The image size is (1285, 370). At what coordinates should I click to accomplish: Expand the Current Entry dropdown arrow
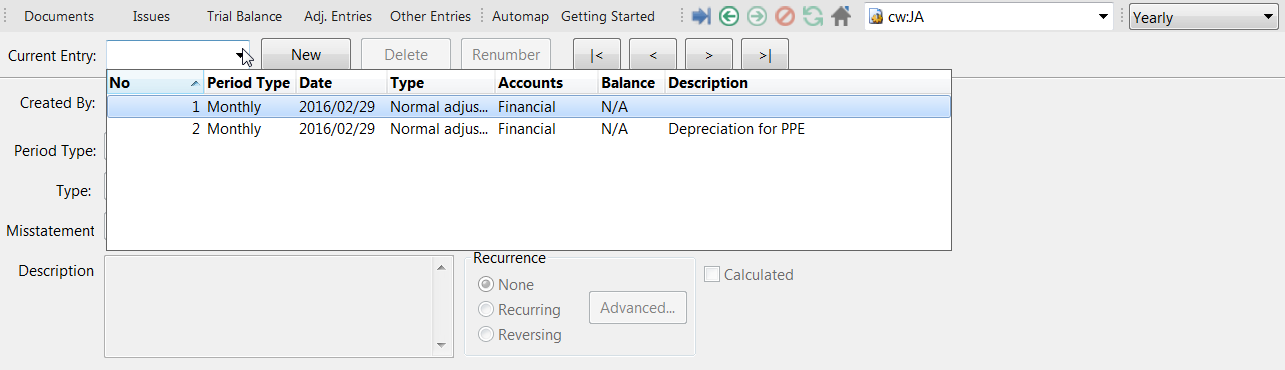241,56
